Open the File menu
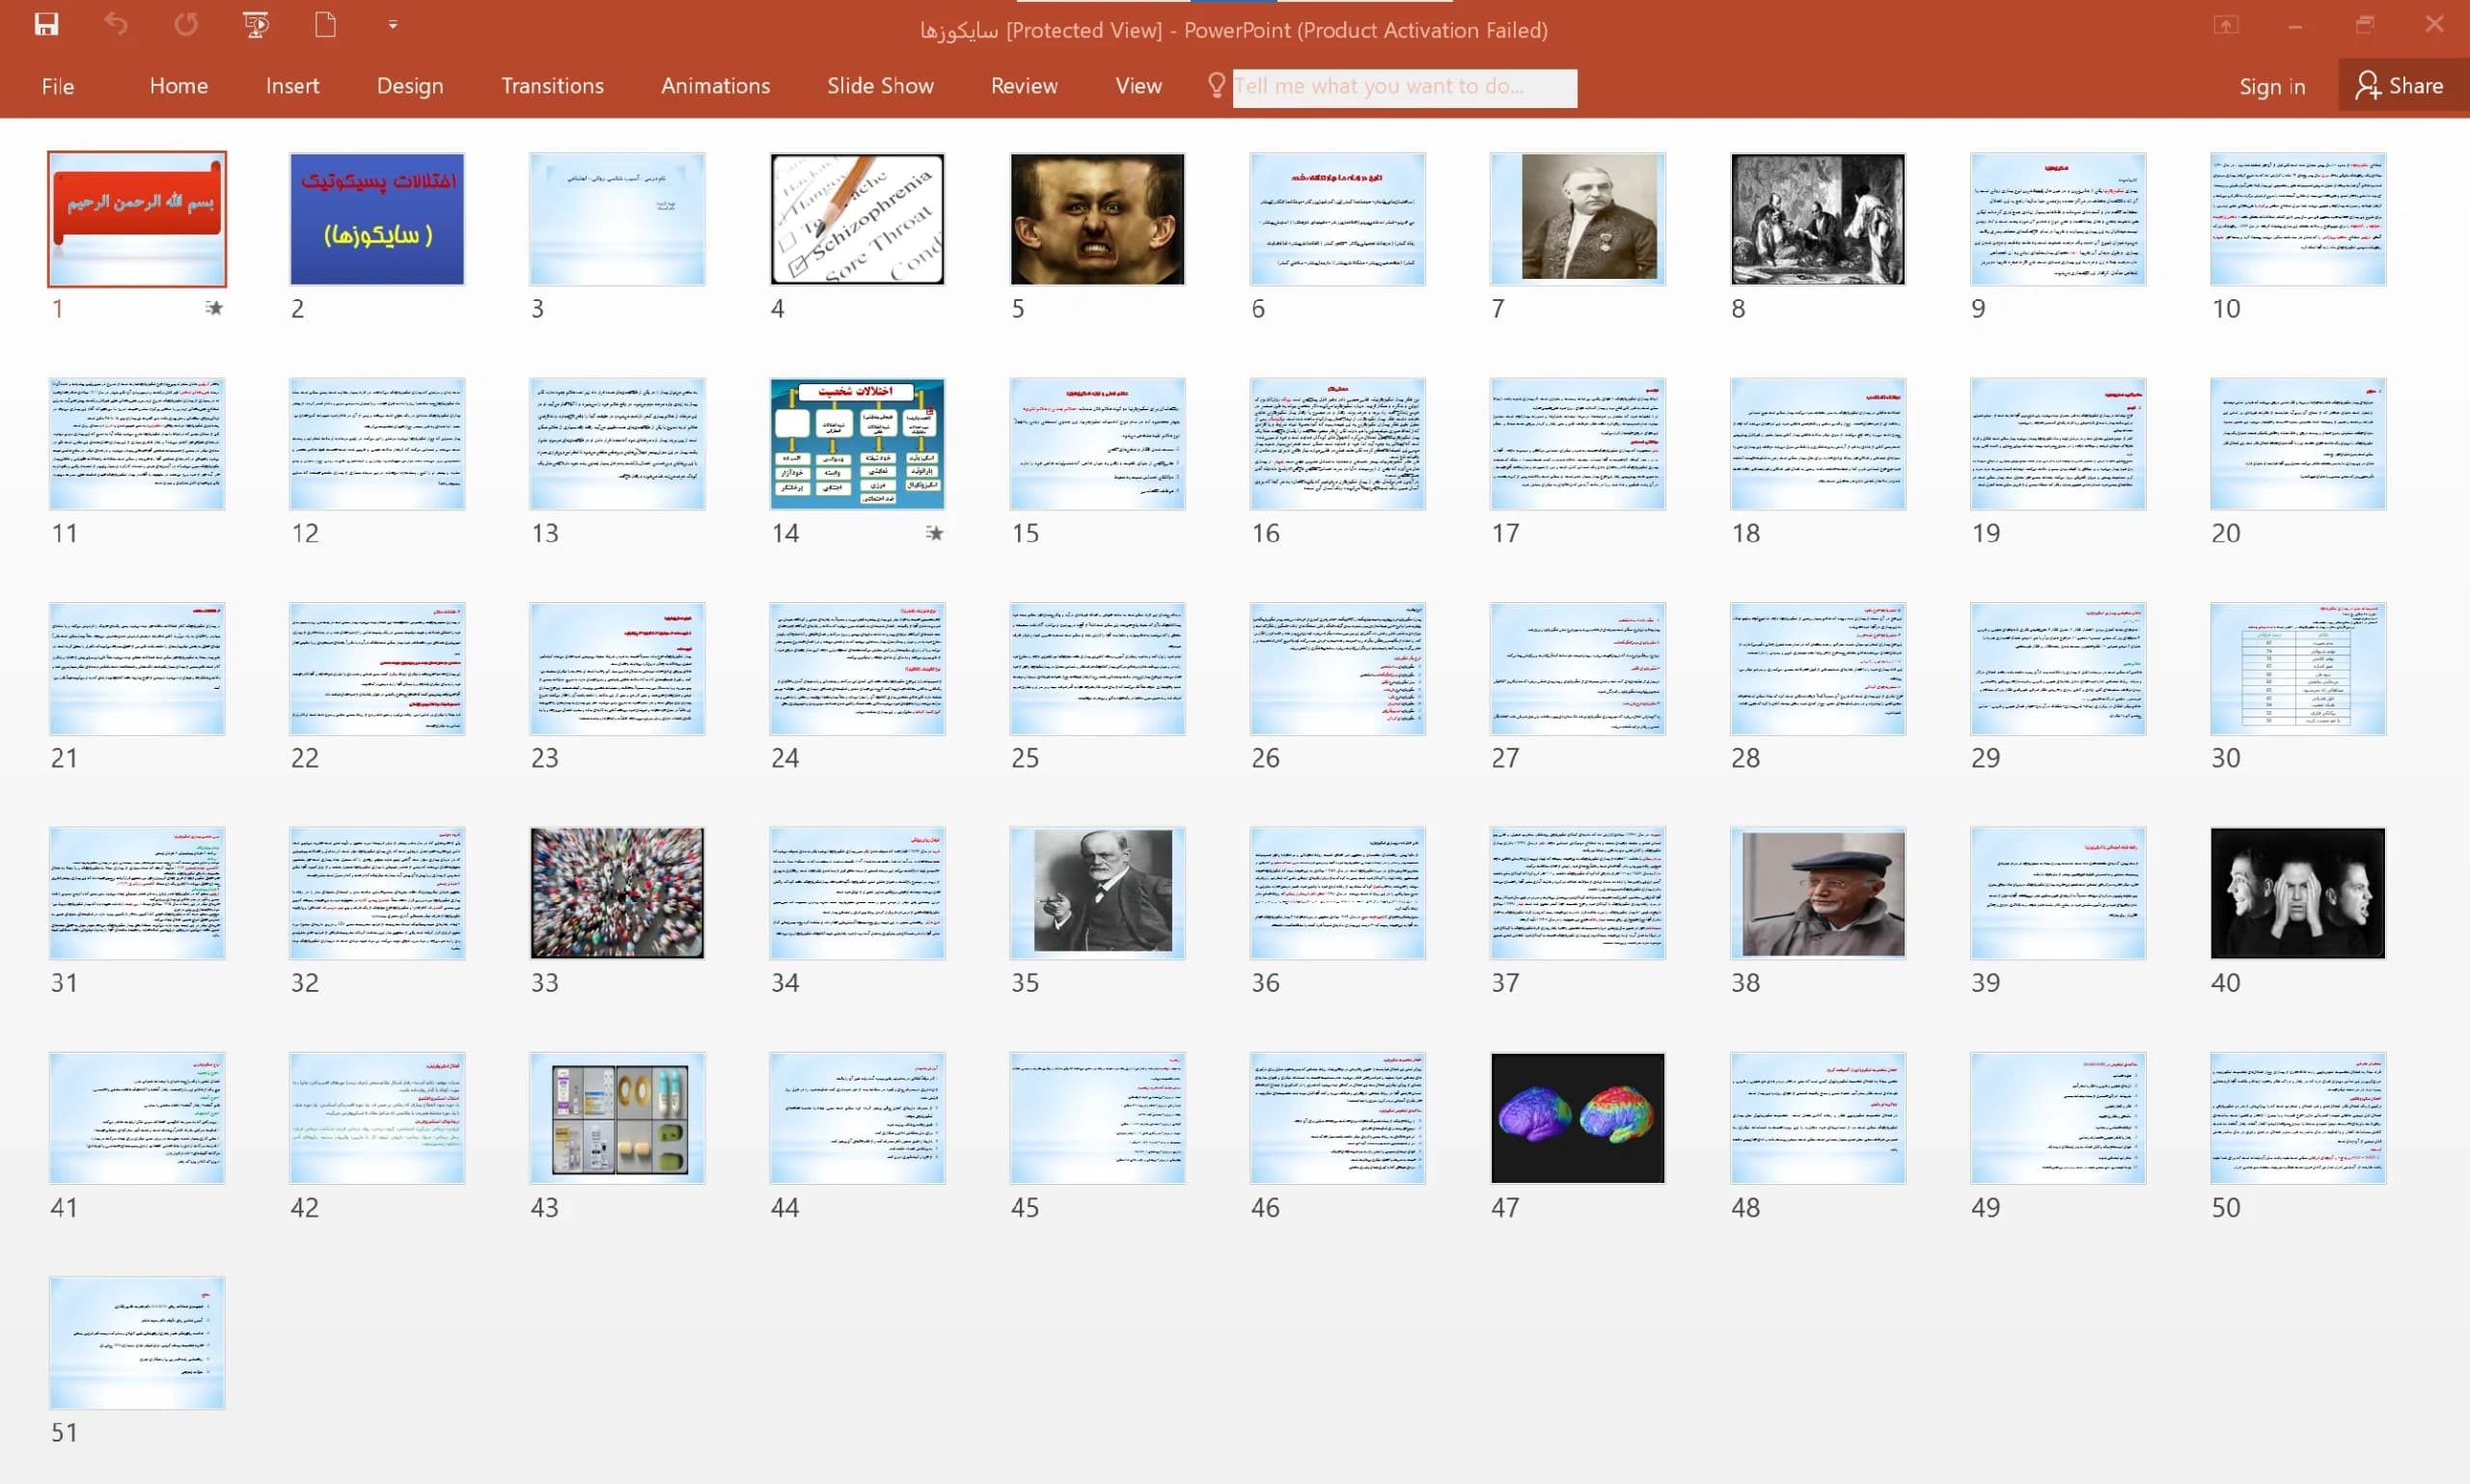Image resolution: width=2470 pixels, height=1484 pixels. (58, 86)
